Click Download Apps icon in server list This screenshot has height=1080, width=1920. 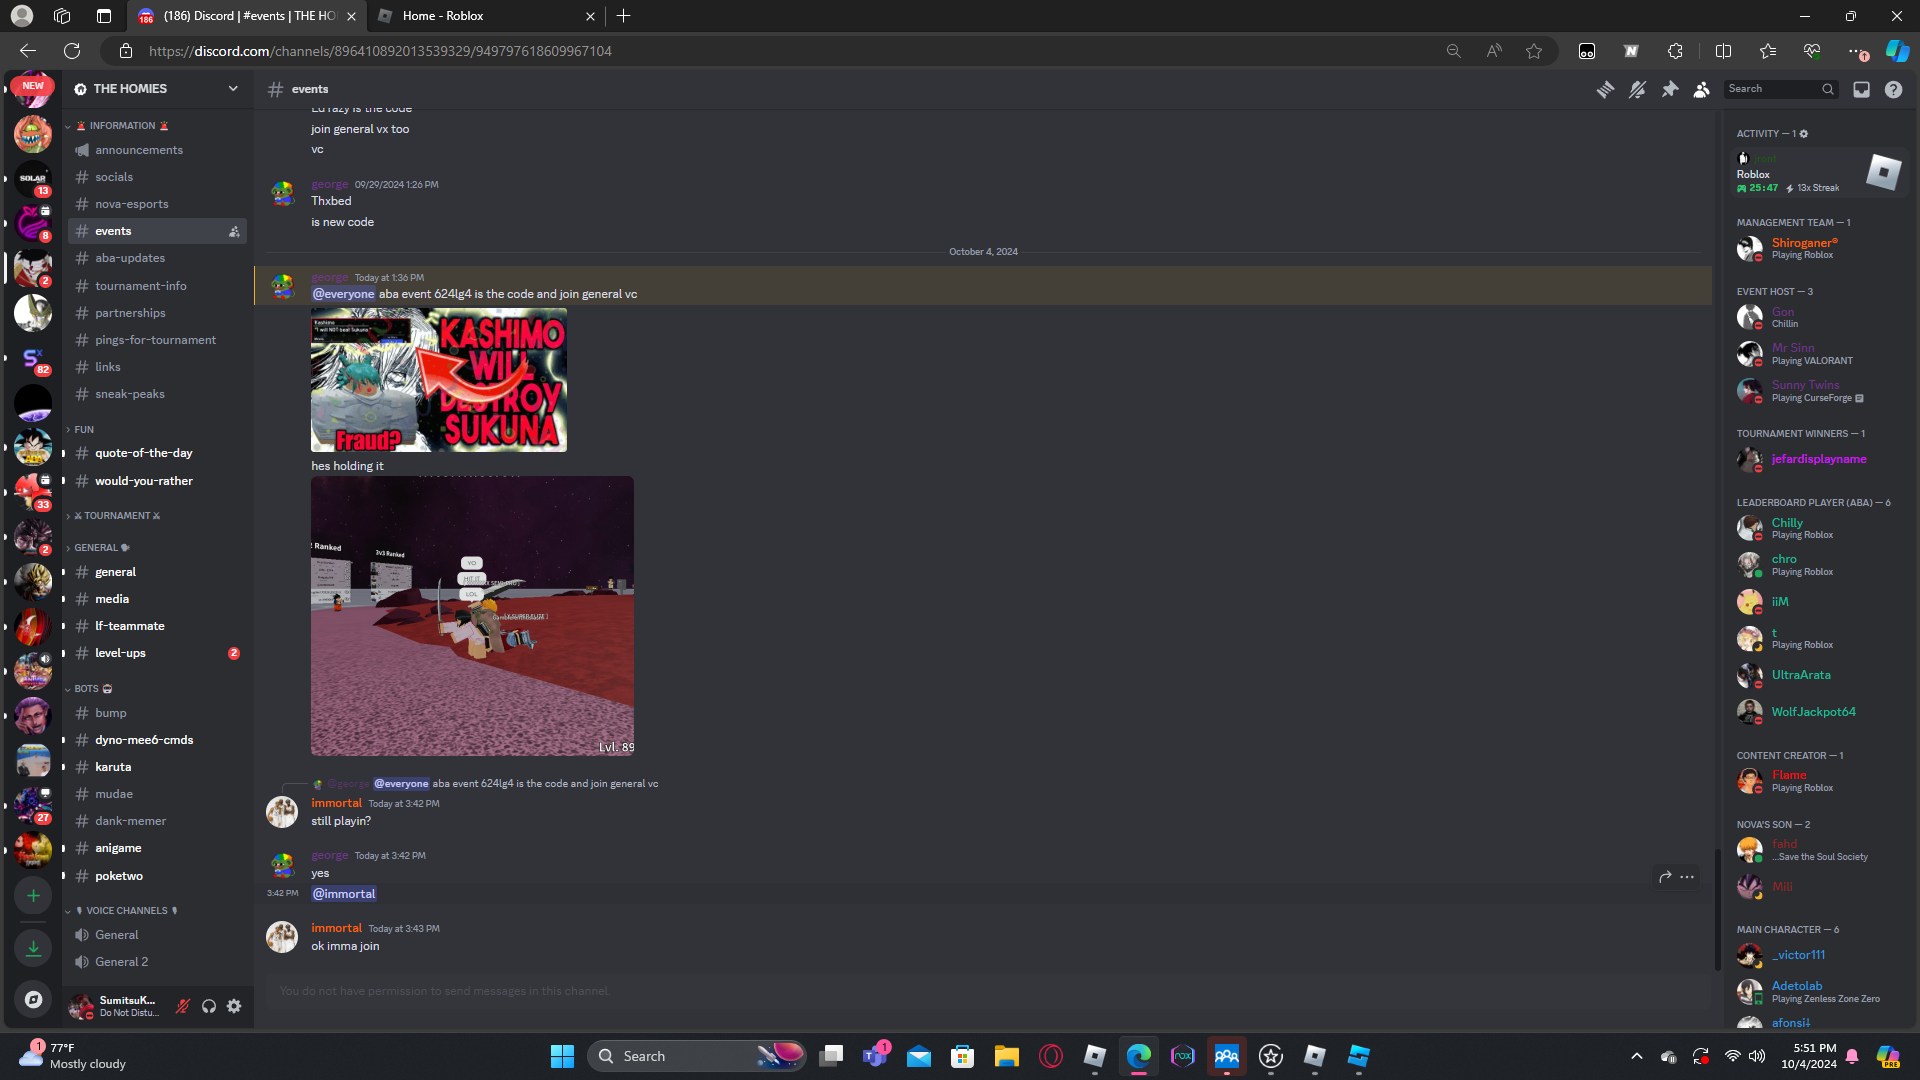pos(33,948)
